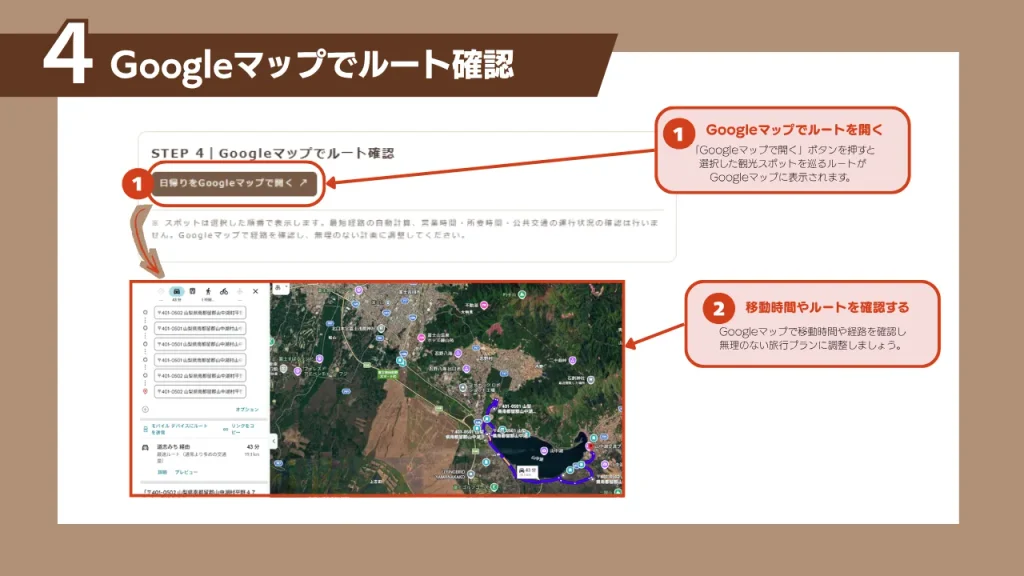Select the cycling travel mode
Image resolution: width=1024 pixels, height=576 pixels.
click(x=224, y=291)
